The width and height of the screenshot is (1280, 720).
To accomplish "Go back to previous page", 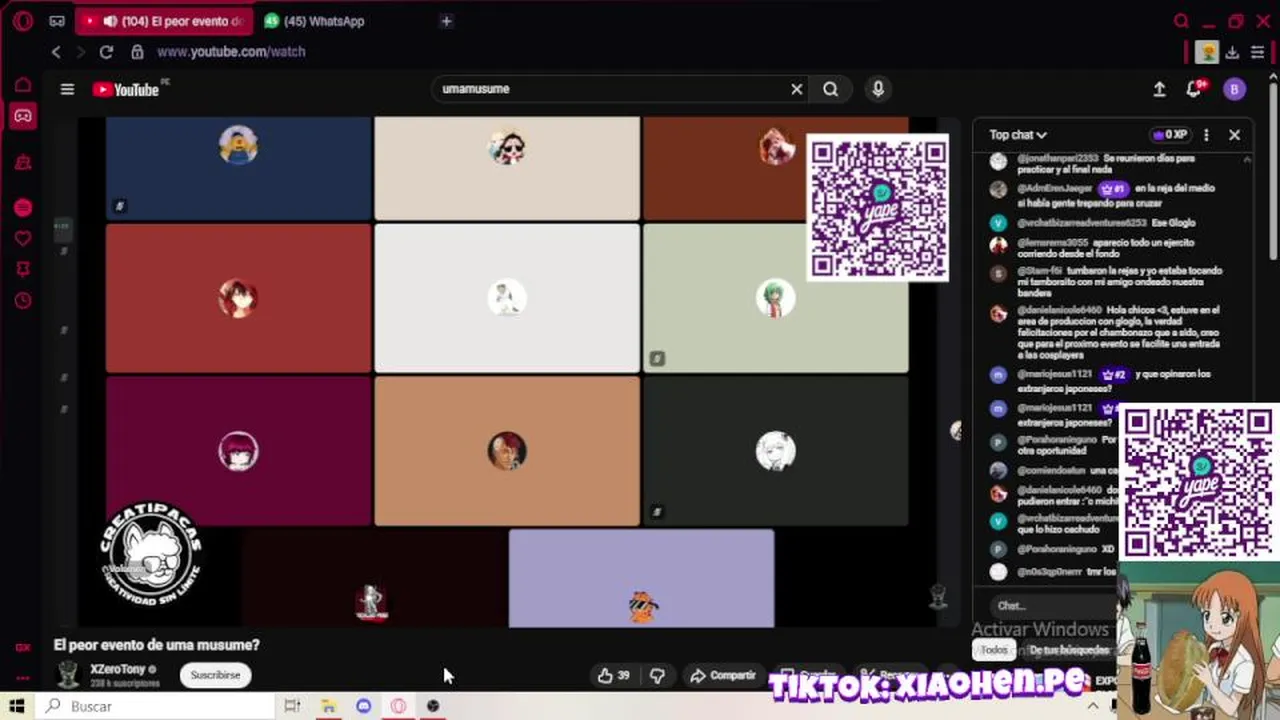I will [57, 52].
